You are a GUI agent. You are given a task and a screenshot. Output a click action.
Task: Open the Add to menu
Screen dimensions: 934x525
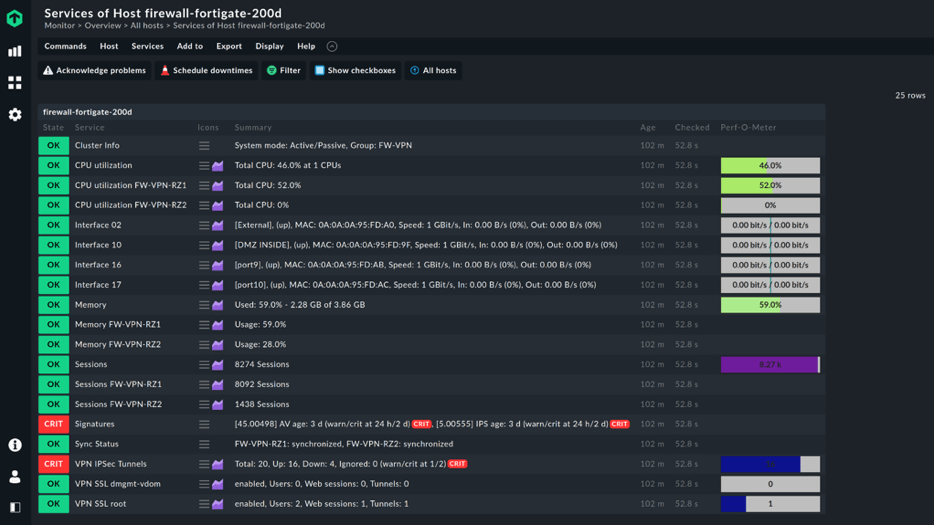coord(189,46)
